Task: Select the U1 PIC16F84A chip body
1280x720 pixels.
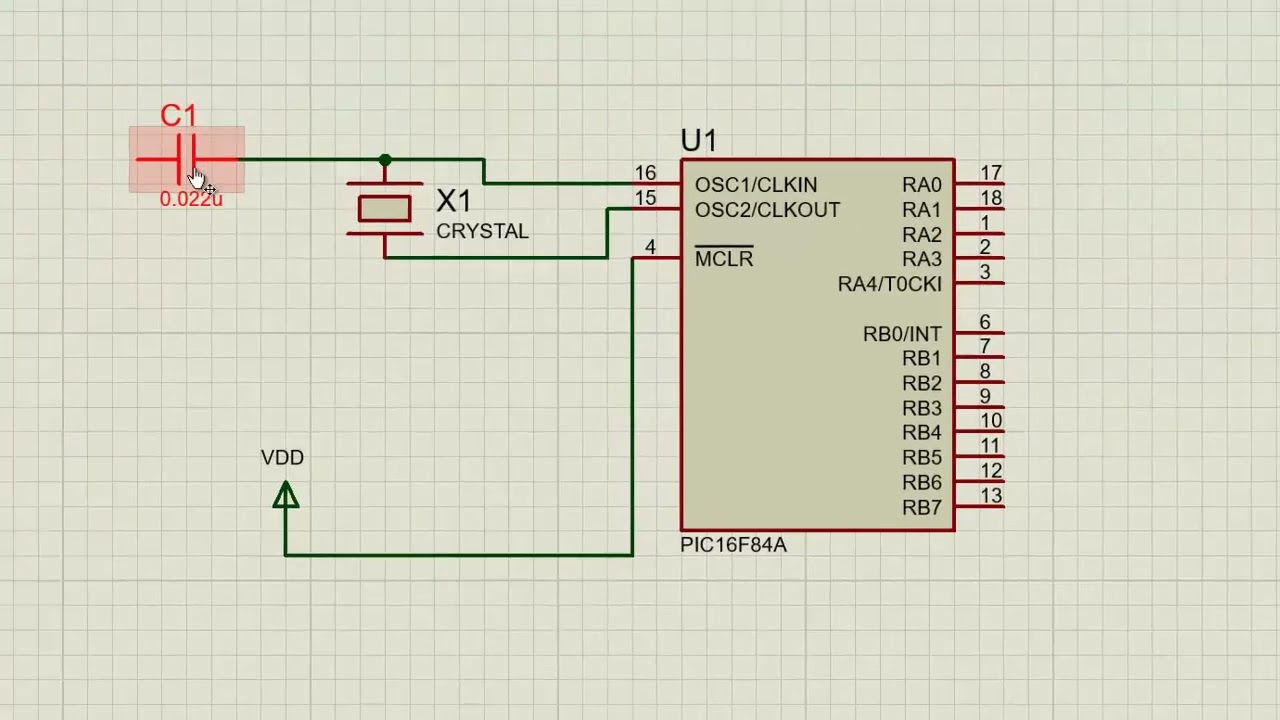Action: click(817, 345)
